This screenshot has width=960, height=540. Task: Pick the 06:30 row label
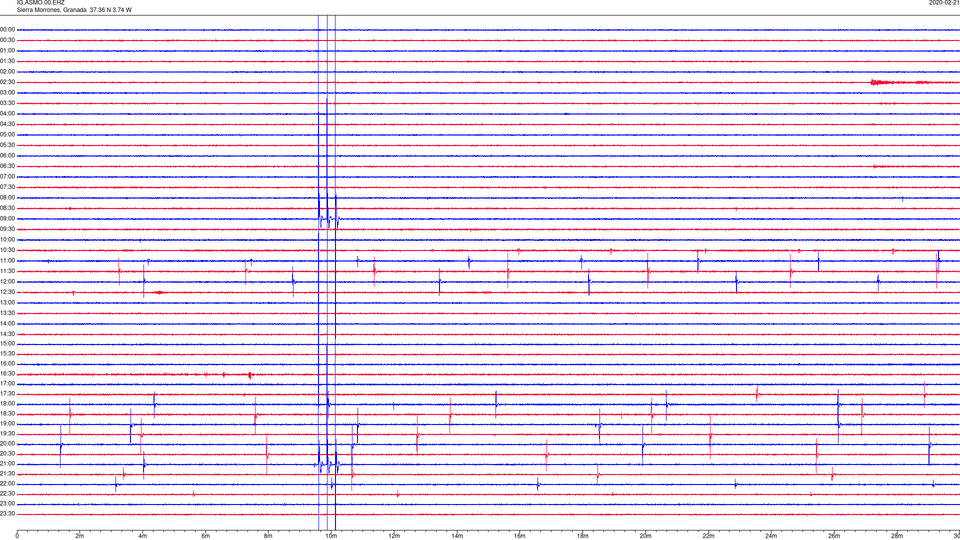[x=8, y=166]
